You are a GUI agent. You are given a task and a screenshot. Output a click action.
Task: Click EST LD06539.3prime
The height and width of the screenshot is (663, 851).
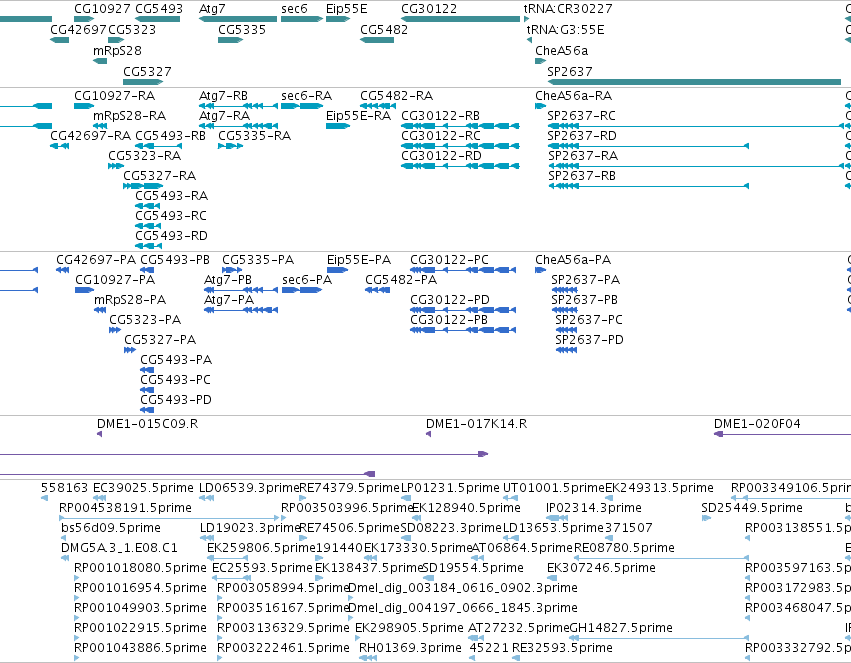pos(206,498)
